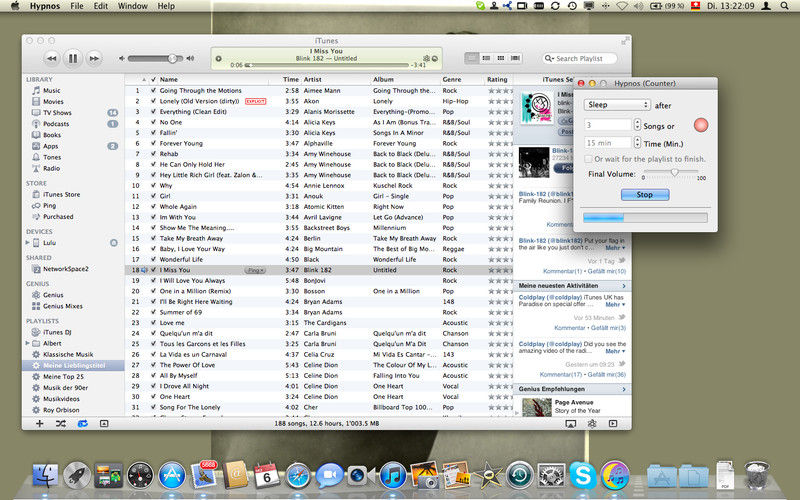Open the File menu
Viewport: 800px width, 500px height.
pyautogui.click(x=77, y=6)
